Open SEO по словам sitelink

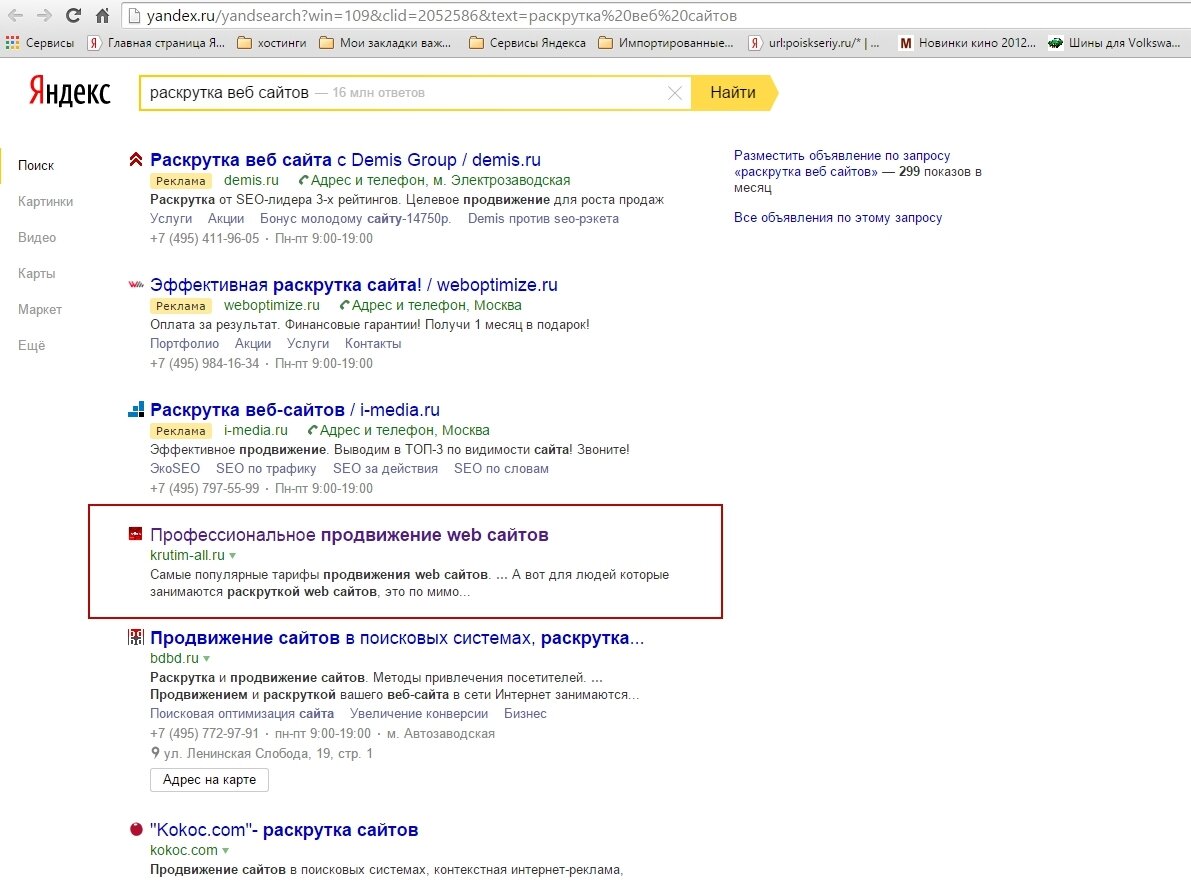point(501,469)
